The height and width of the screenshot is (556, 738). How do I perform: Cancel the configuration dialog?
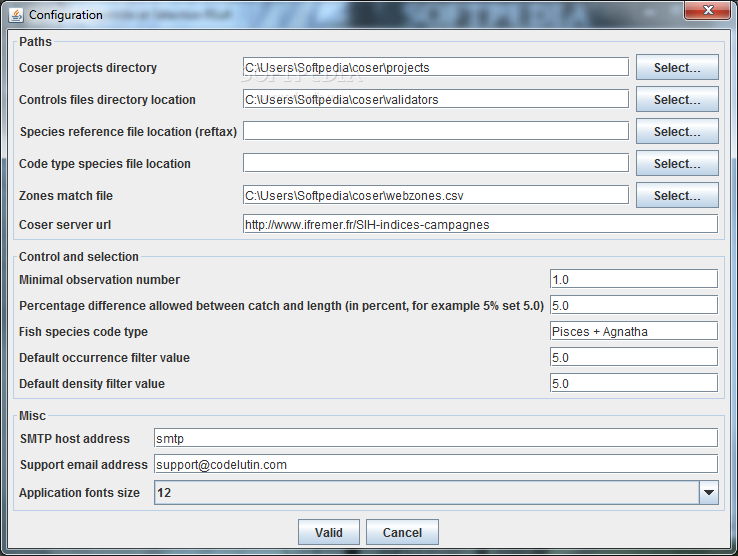[x=402, y=532]
